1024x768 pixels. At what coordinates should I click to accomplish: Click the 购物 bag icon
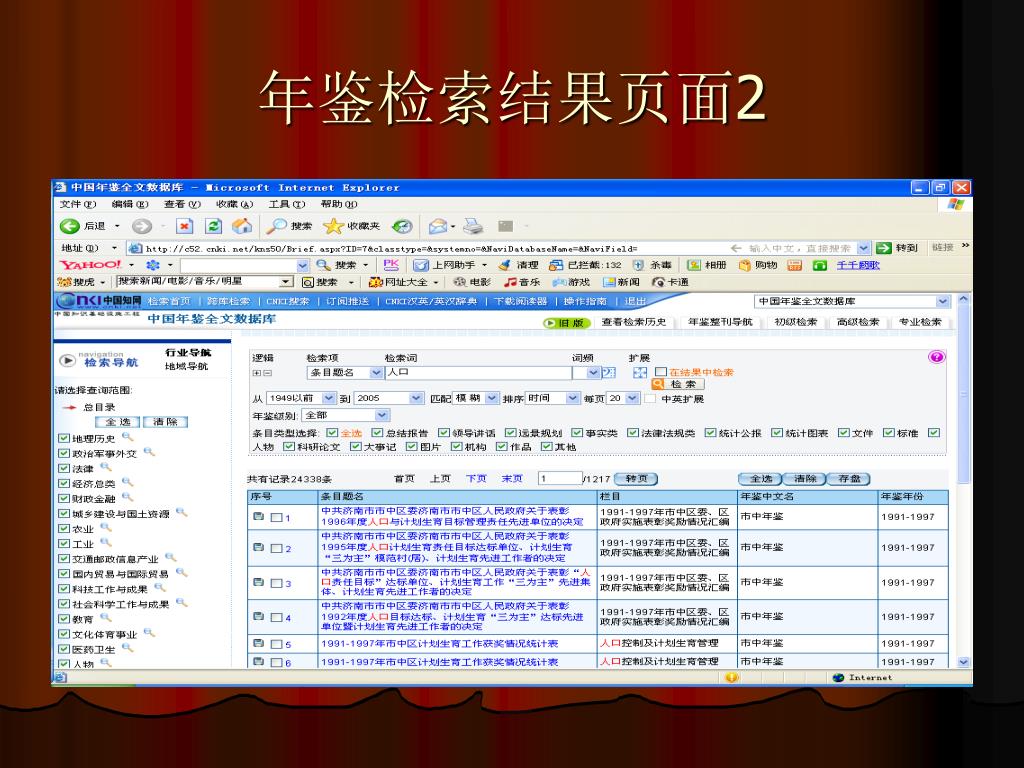click(745, 265)
